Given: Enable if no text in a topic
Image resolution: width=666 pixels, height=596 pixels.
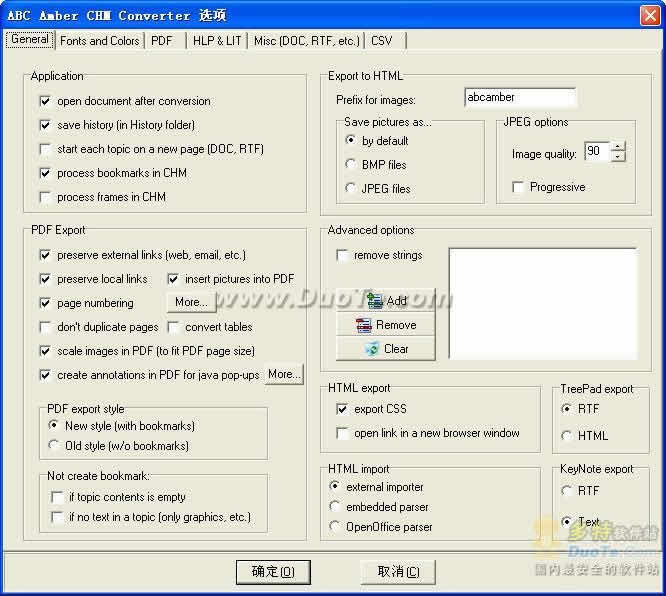Looking at the screenshot, I should [57, 517].
